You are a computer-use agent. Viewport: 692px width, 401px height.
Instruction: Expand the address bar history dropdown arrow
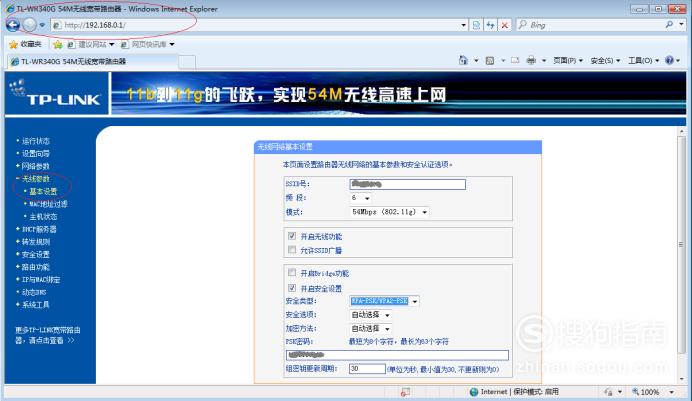pos(463,25)
